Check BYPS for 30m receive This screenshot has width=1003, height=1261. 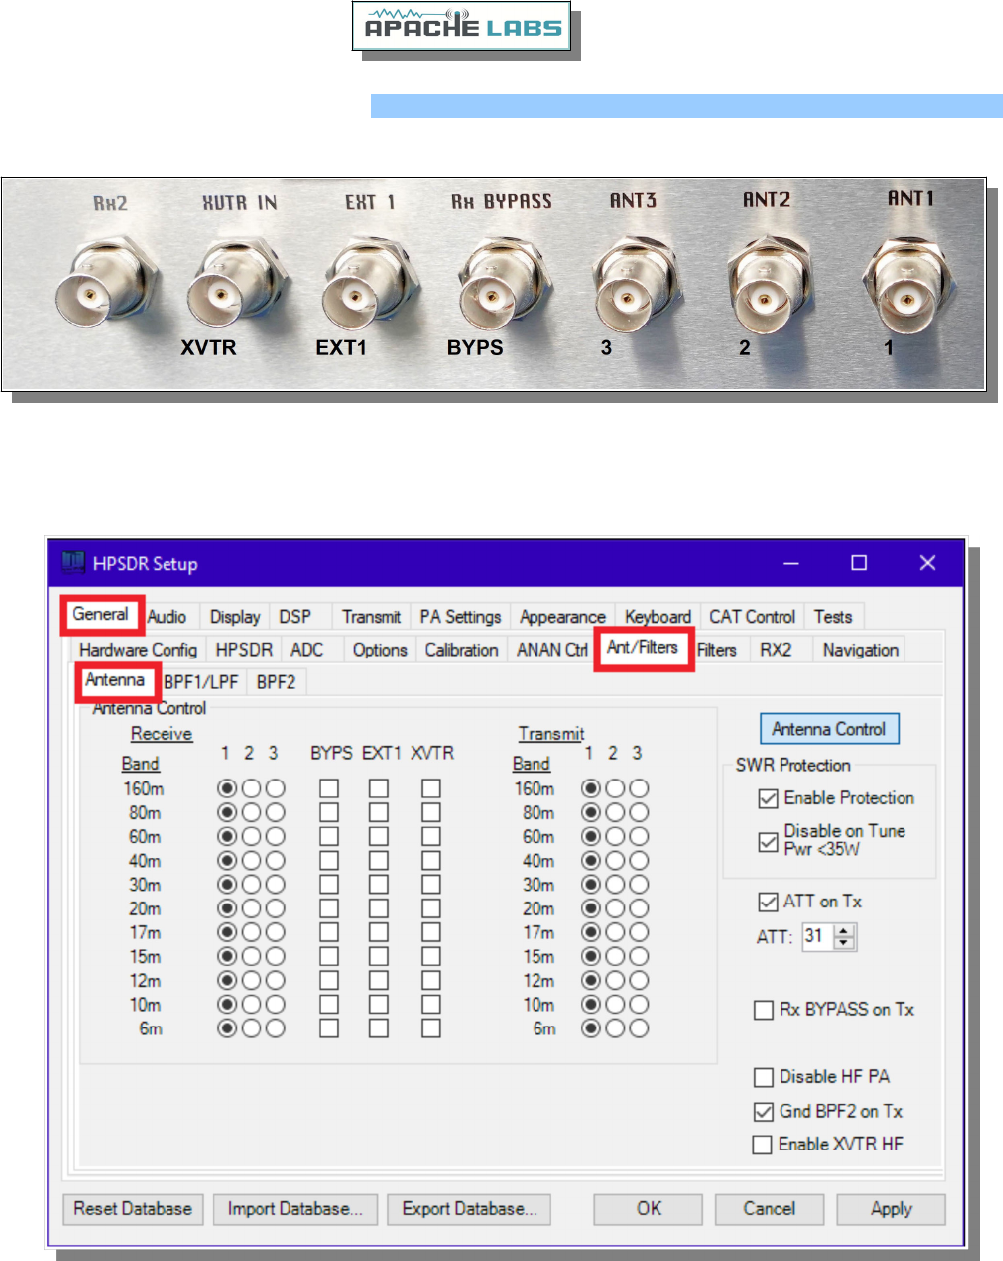[329, 884]
